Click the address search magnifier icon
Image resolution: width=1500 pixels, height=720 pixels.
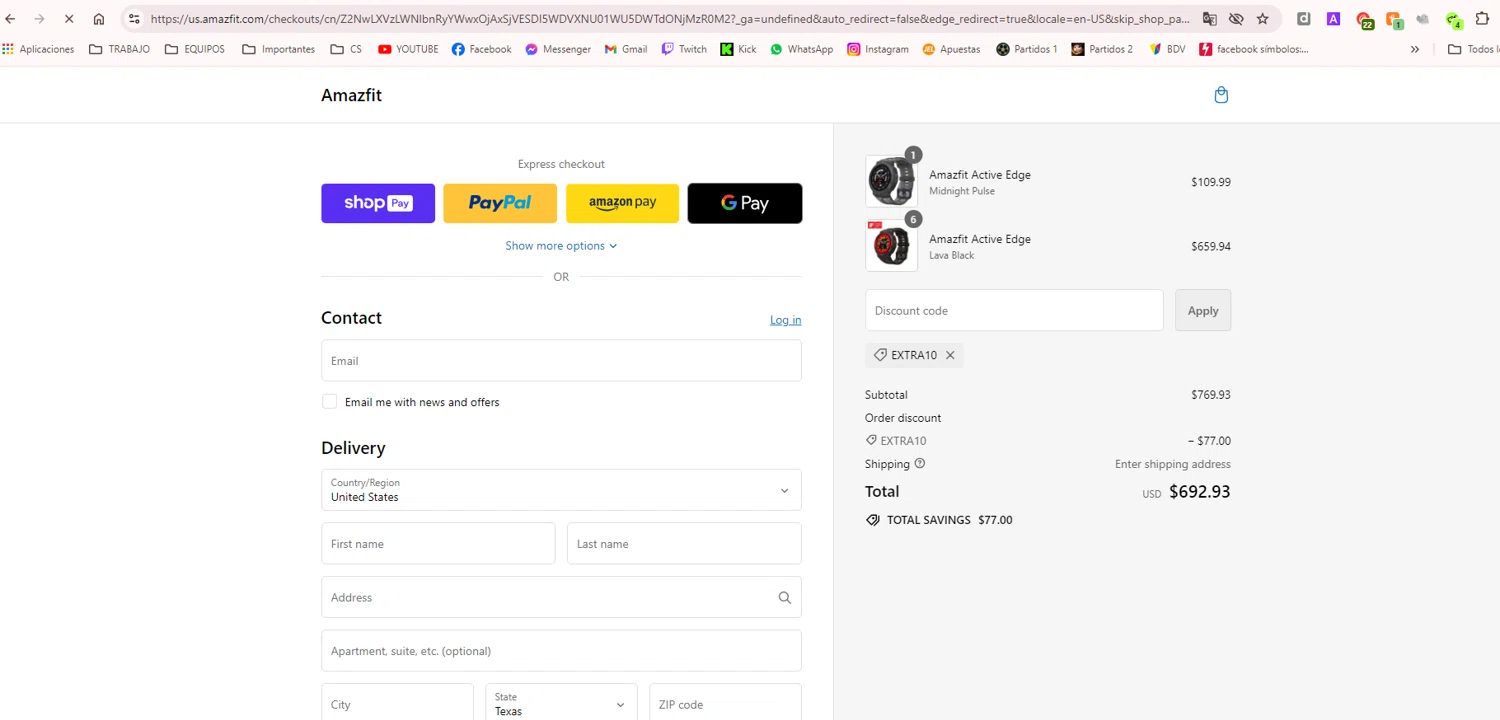[785, 598]
